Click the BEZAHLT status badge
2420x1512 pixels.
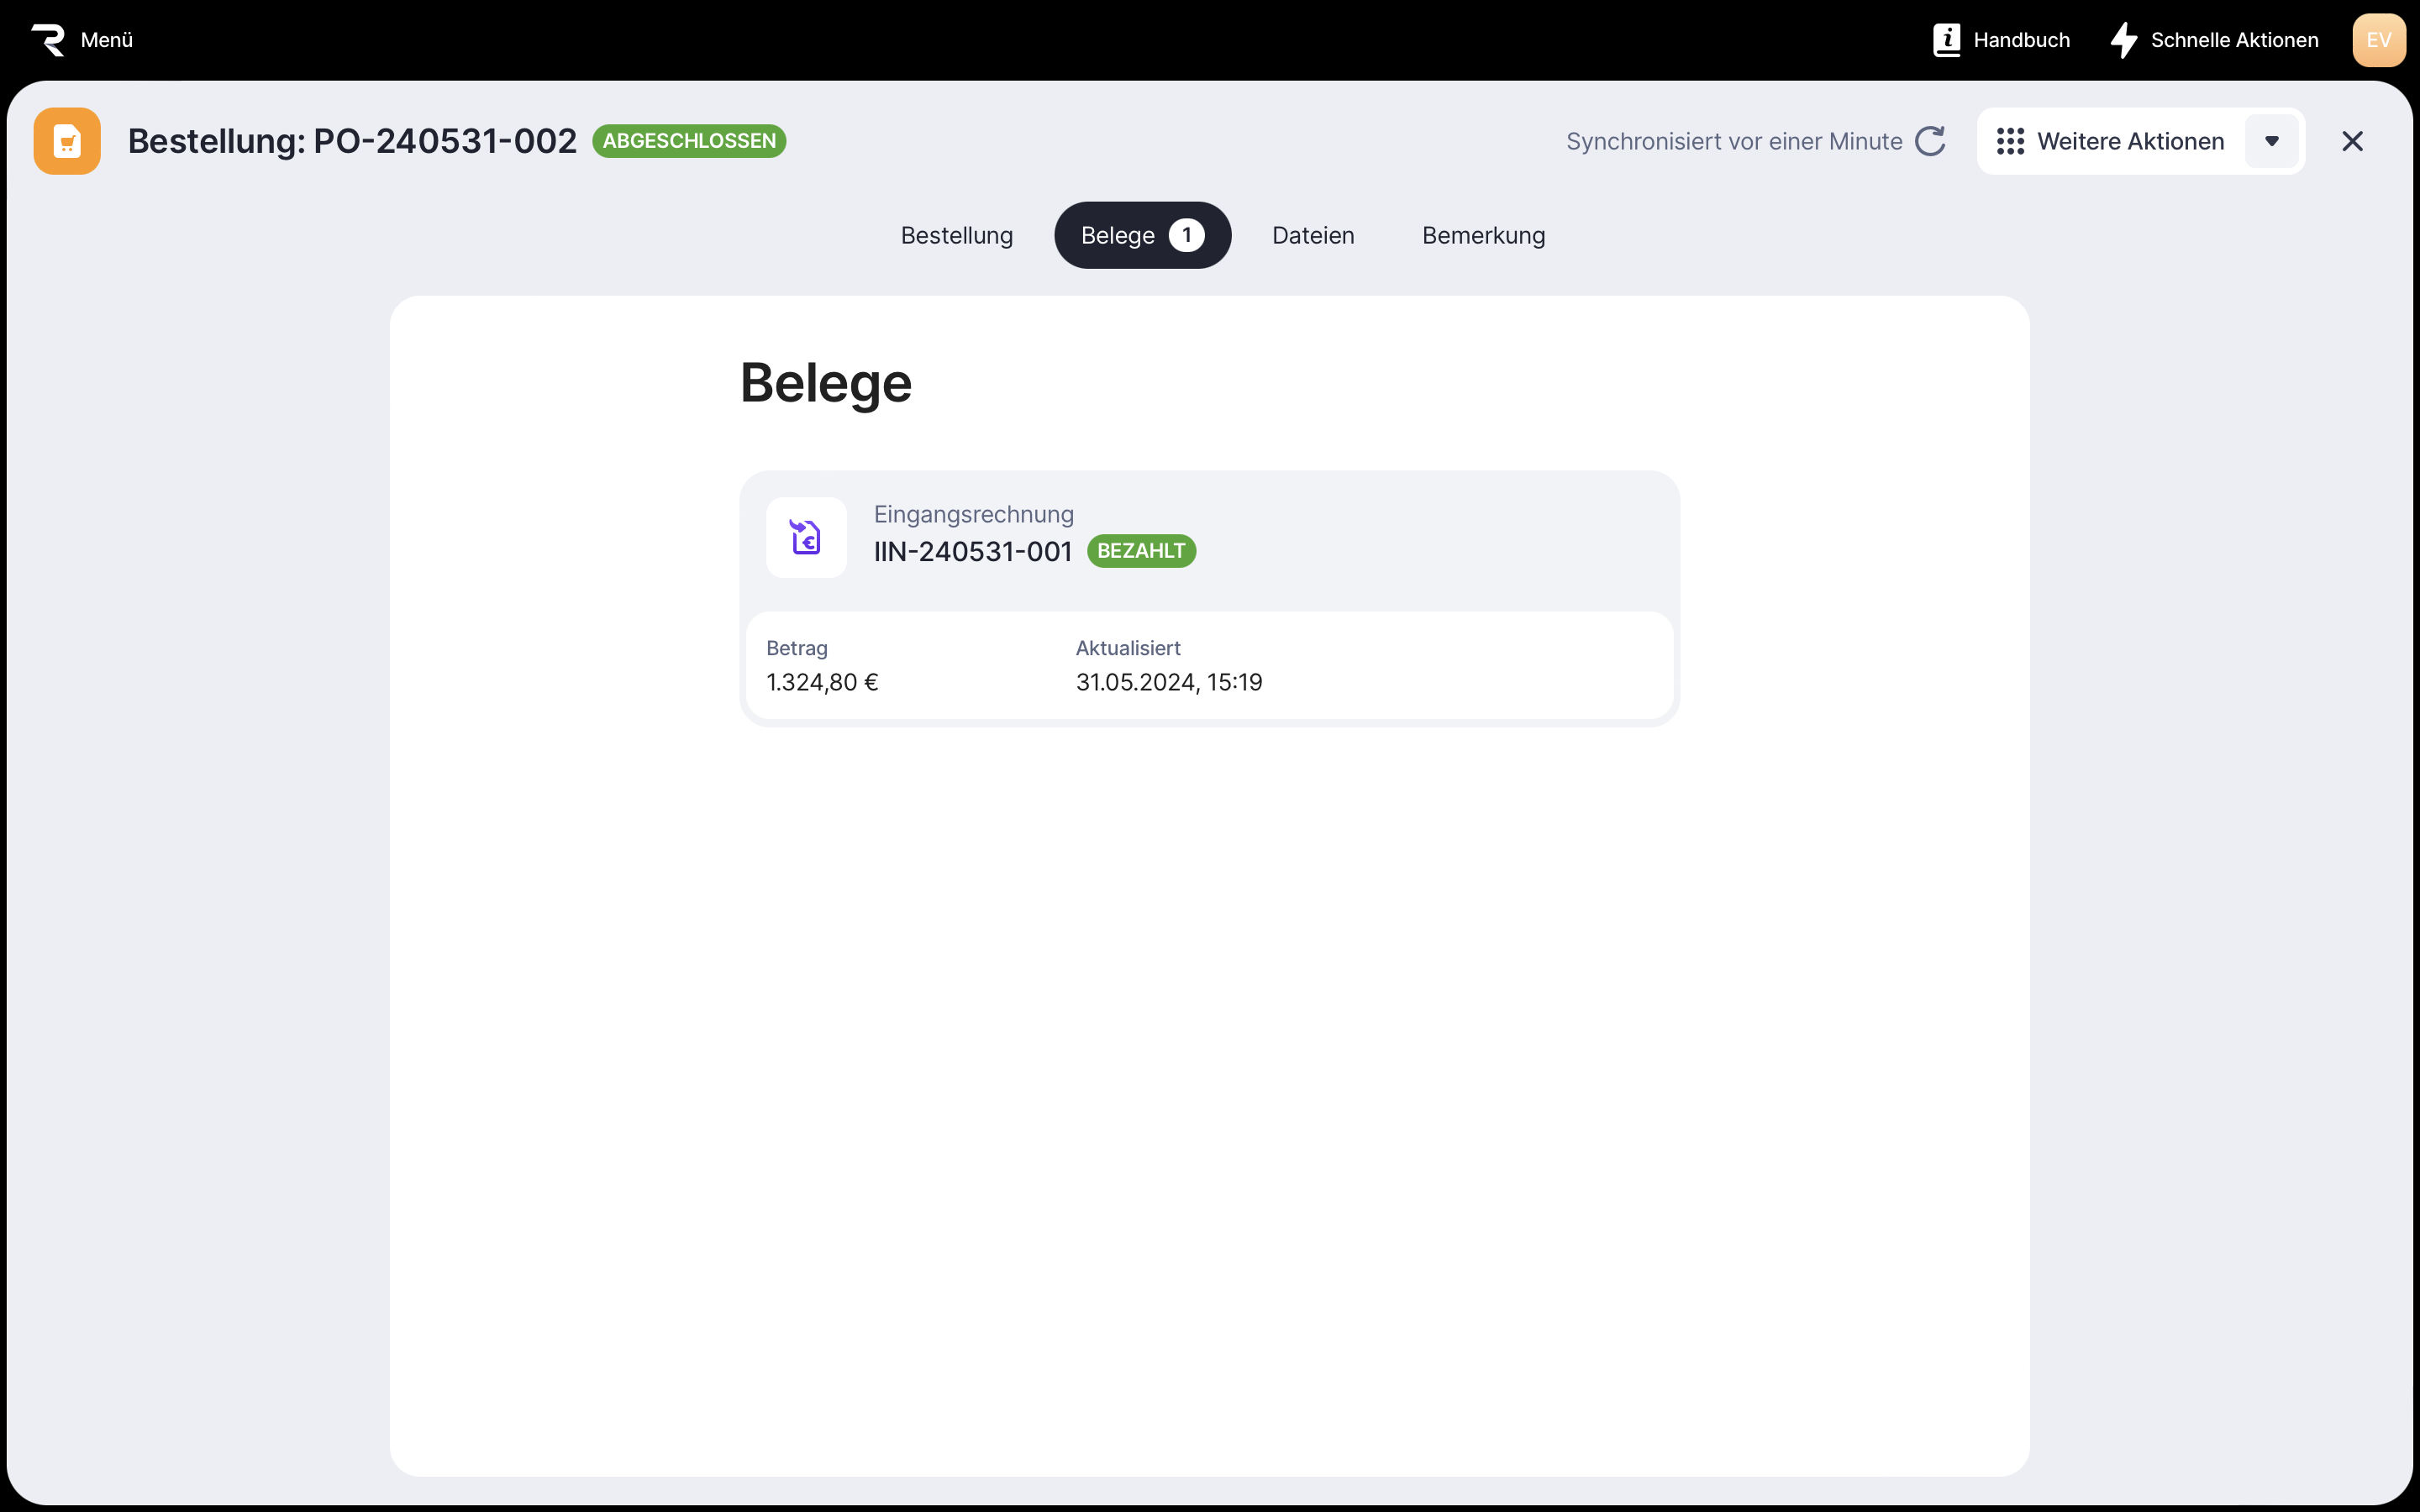1141,551
